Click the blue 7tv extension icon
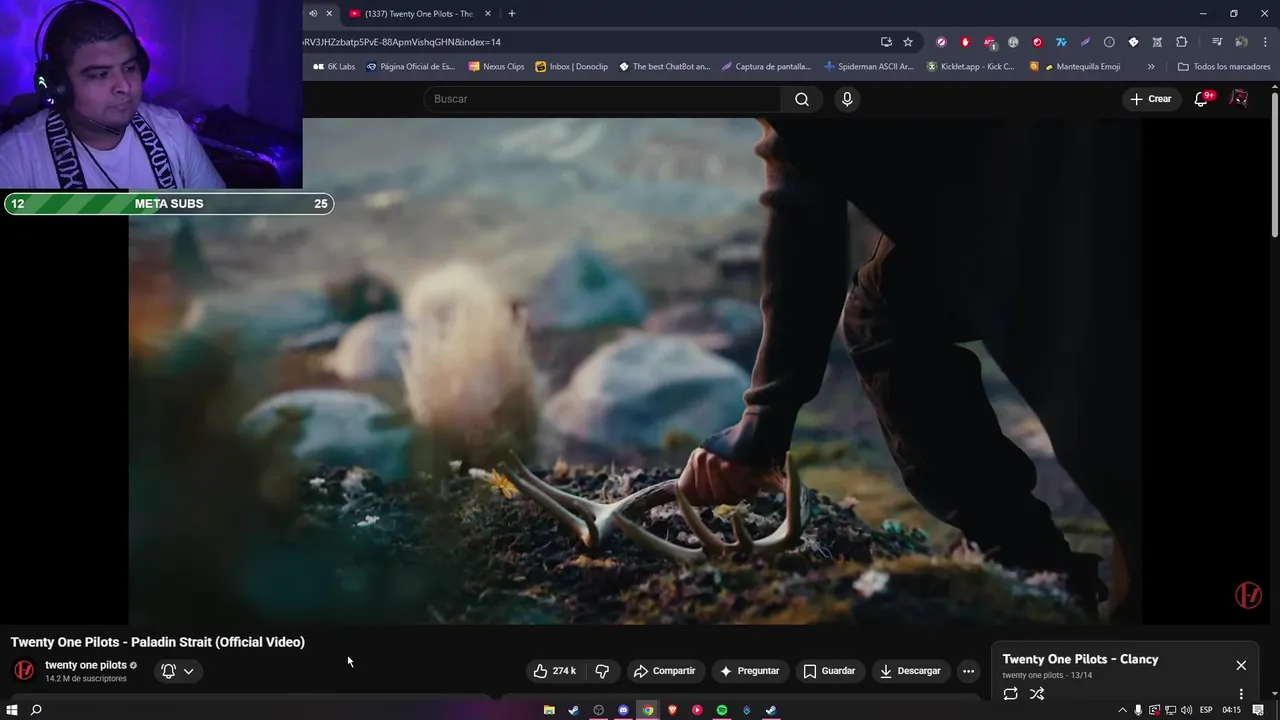 pyautogui.click(x=1061, y=42)
